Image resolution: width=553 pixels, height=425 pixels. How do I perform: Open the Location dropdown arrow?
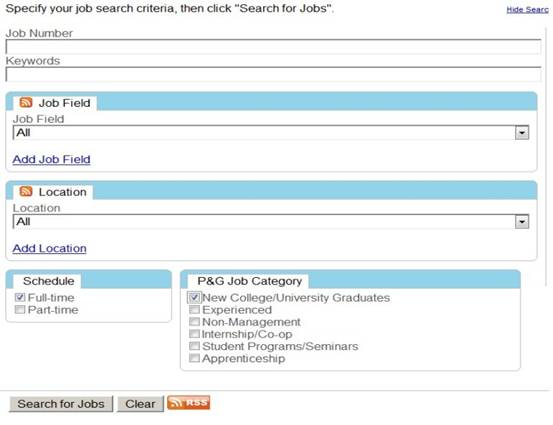click(522, 222)
